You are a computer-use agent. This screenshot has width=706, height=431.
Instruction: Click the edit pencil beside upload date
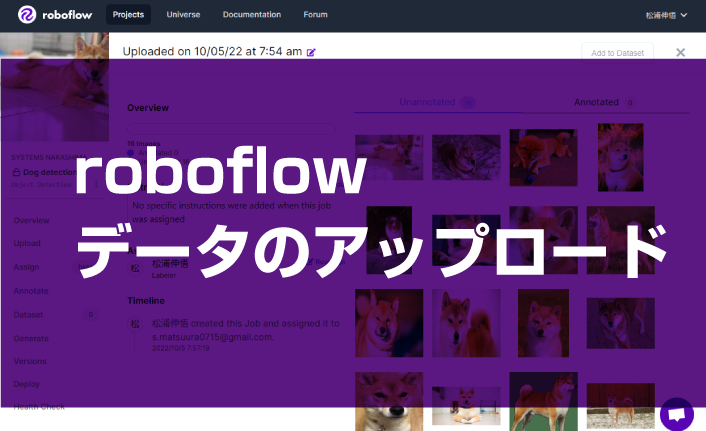pyautogui.click(x=311, y=52)
